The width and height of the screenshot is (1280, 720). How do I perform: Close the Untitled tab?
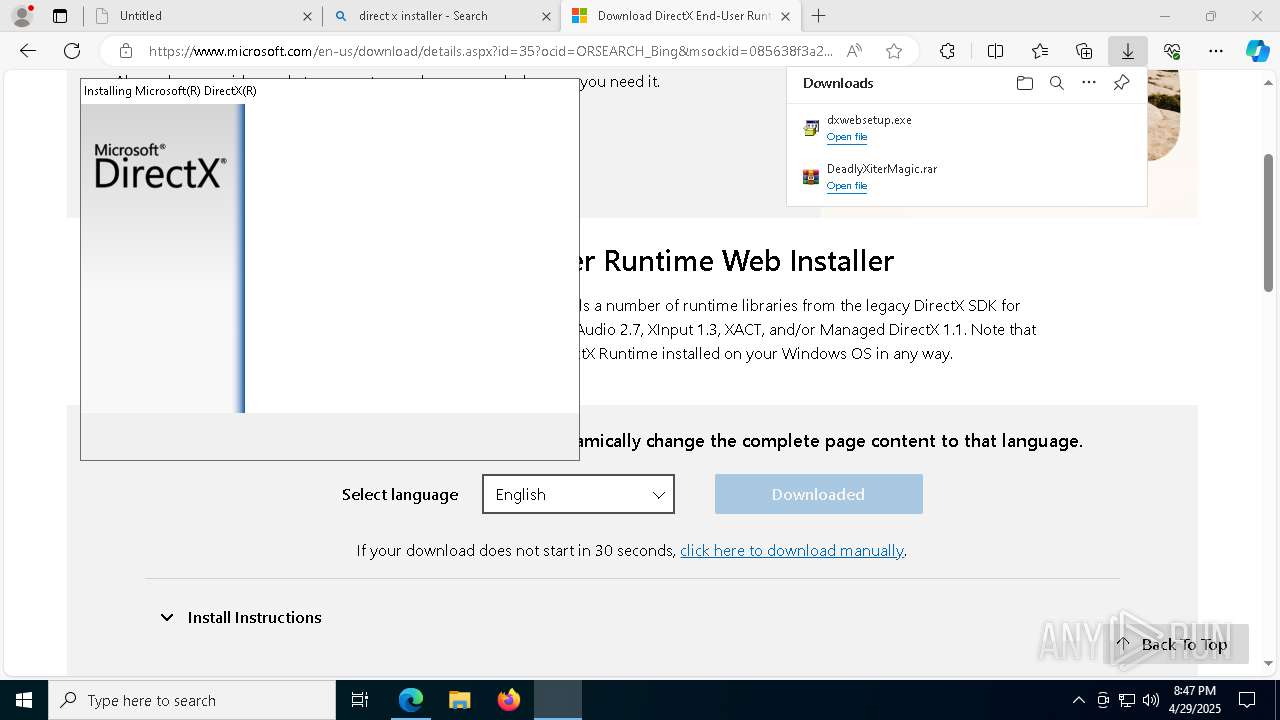307,16
